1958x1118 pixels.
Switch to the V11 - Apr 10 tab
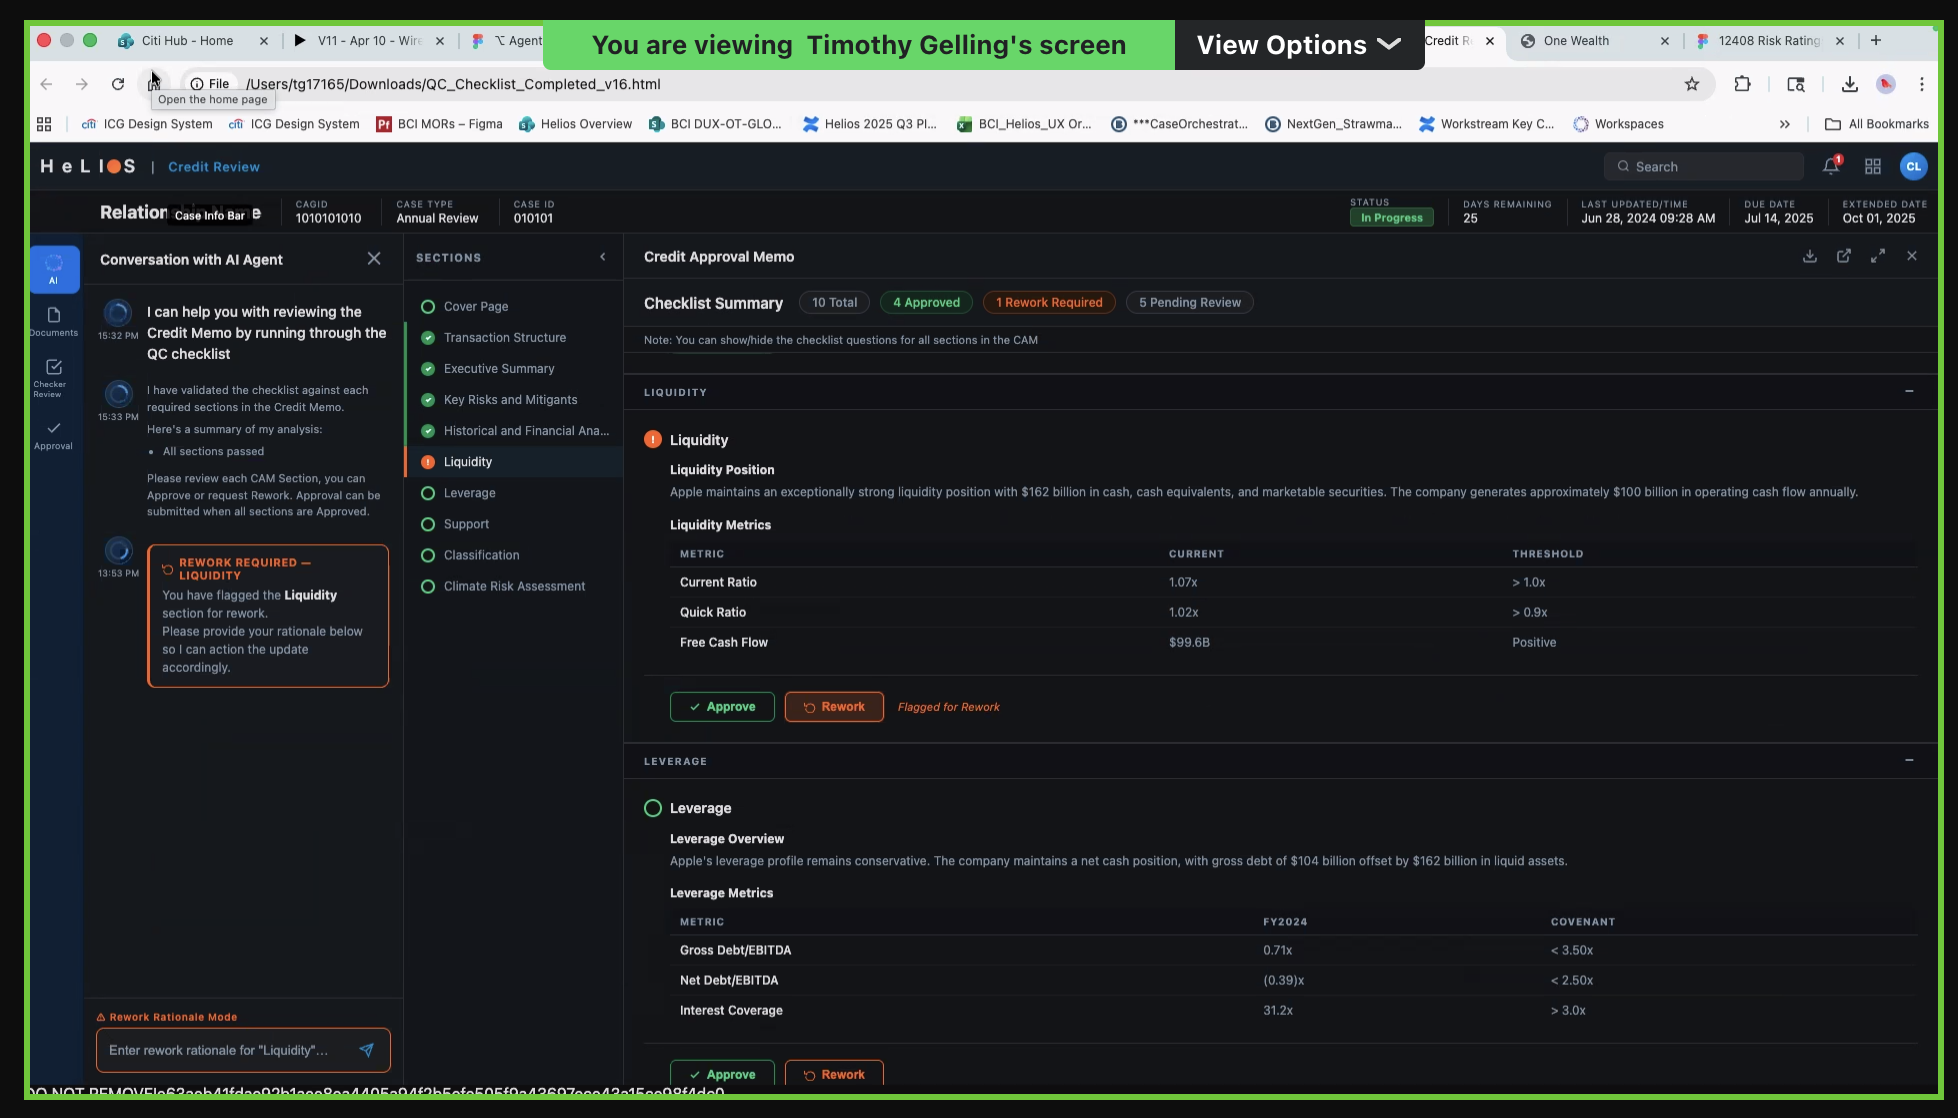368,41
